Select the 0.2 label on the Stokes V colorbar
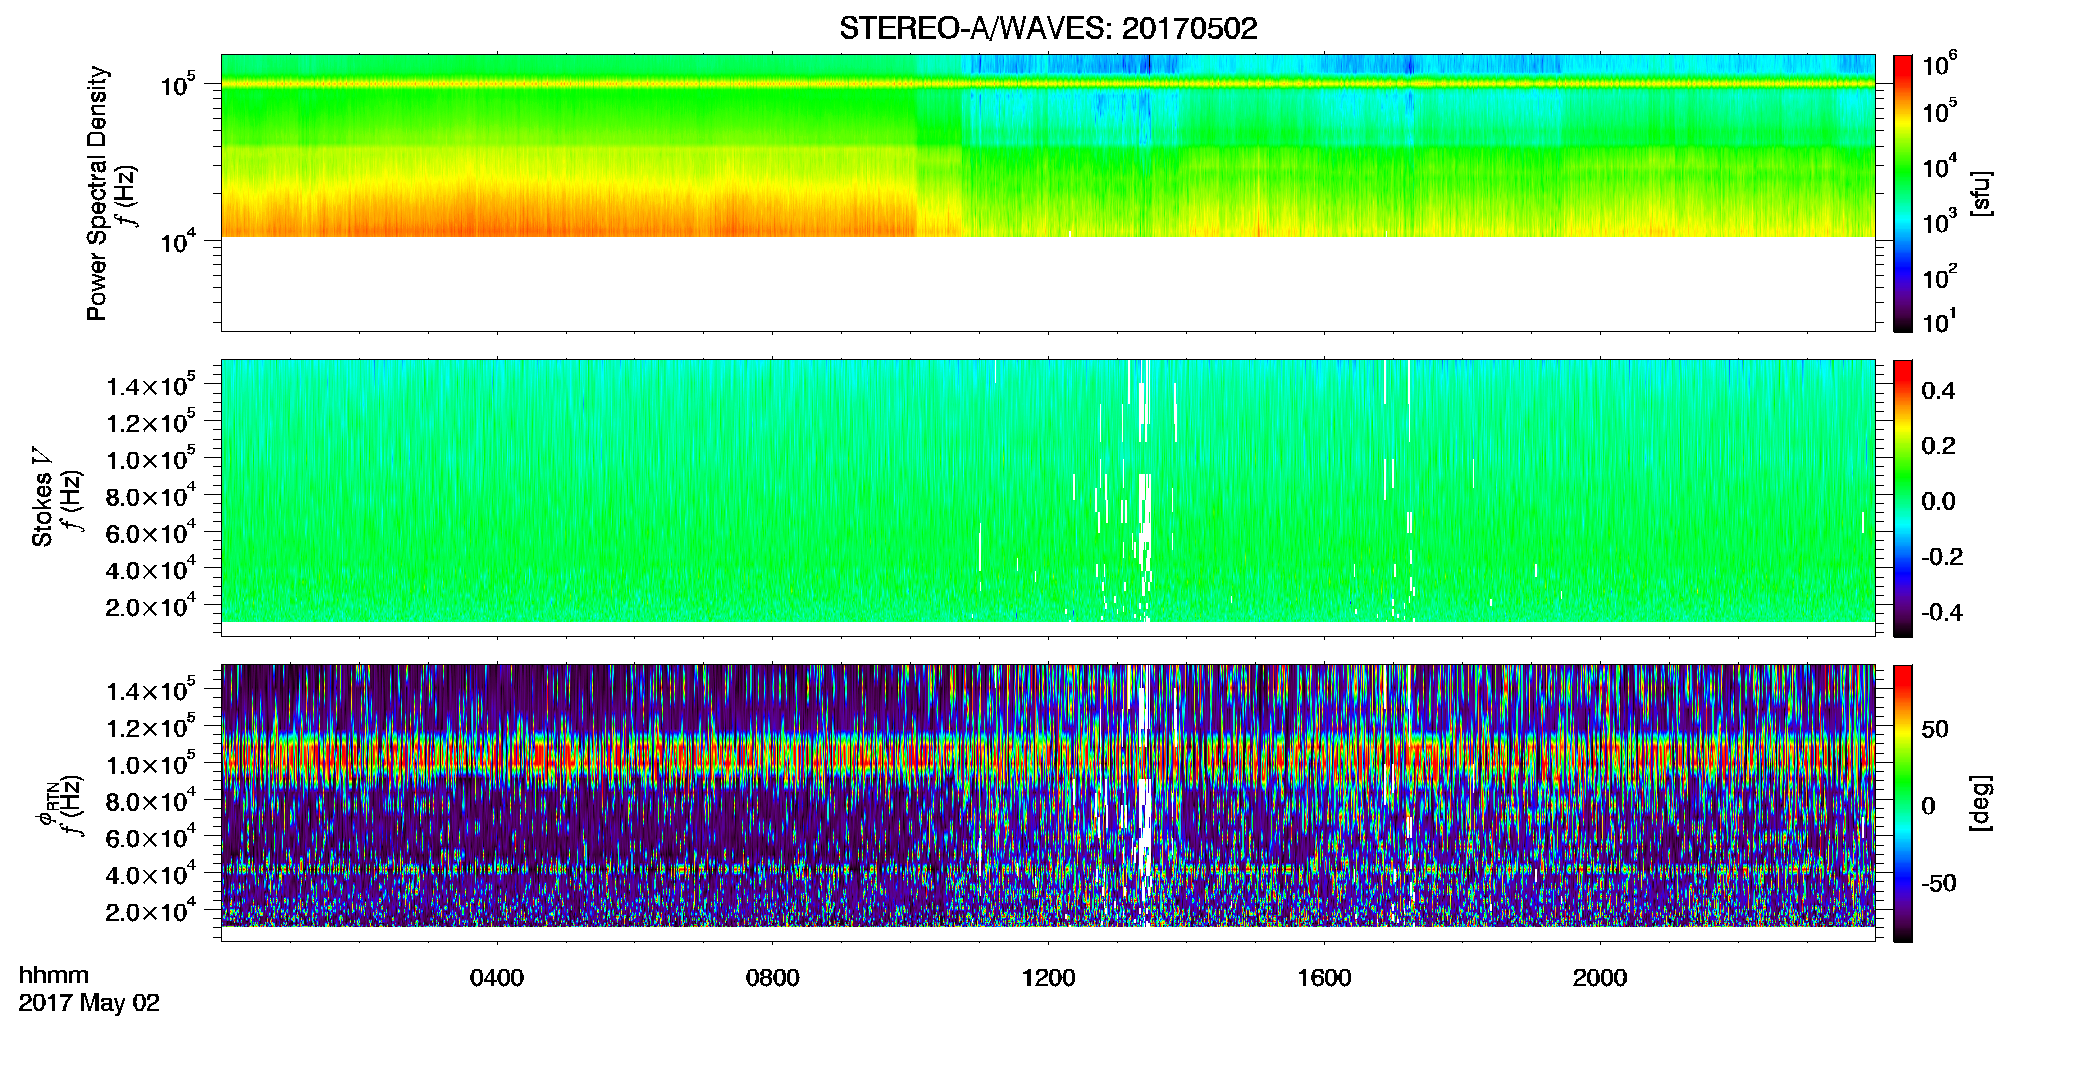Image resolution: width=2096 pixels, height=1080 pixels. click(1938, 446)
